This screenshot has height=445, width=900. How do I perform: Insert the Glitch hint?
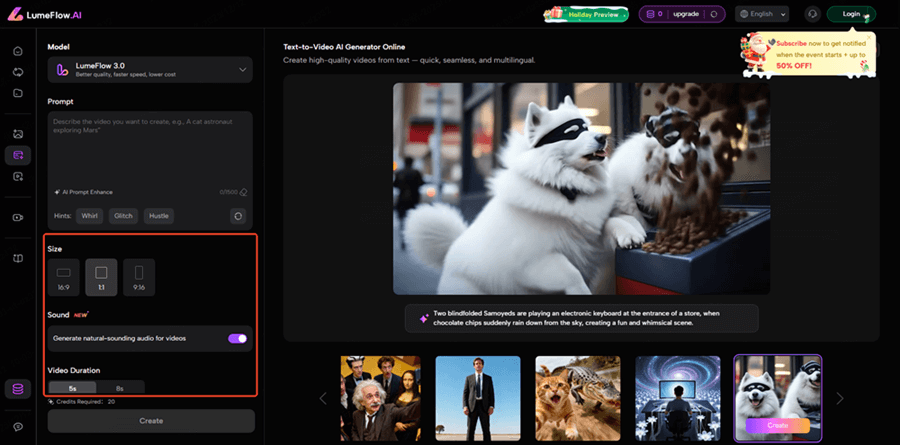tap(123, 216)
